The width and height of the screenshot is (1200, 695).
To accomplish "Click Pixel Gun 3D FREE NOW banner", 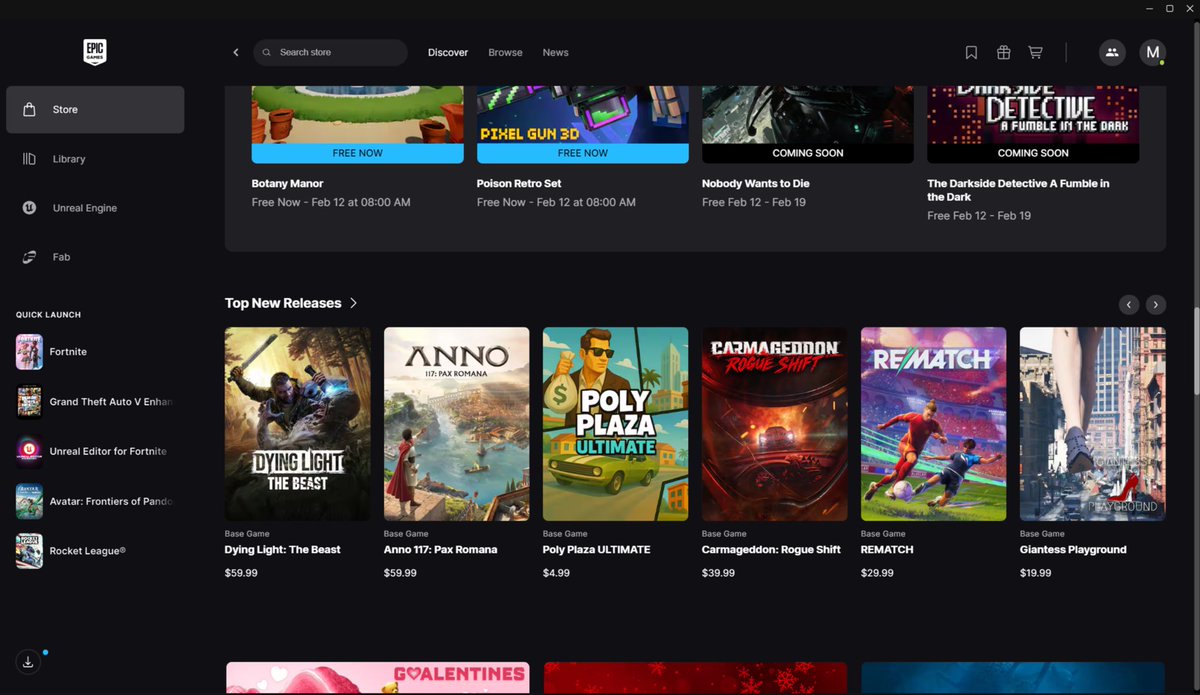I will tap(583, 153).
